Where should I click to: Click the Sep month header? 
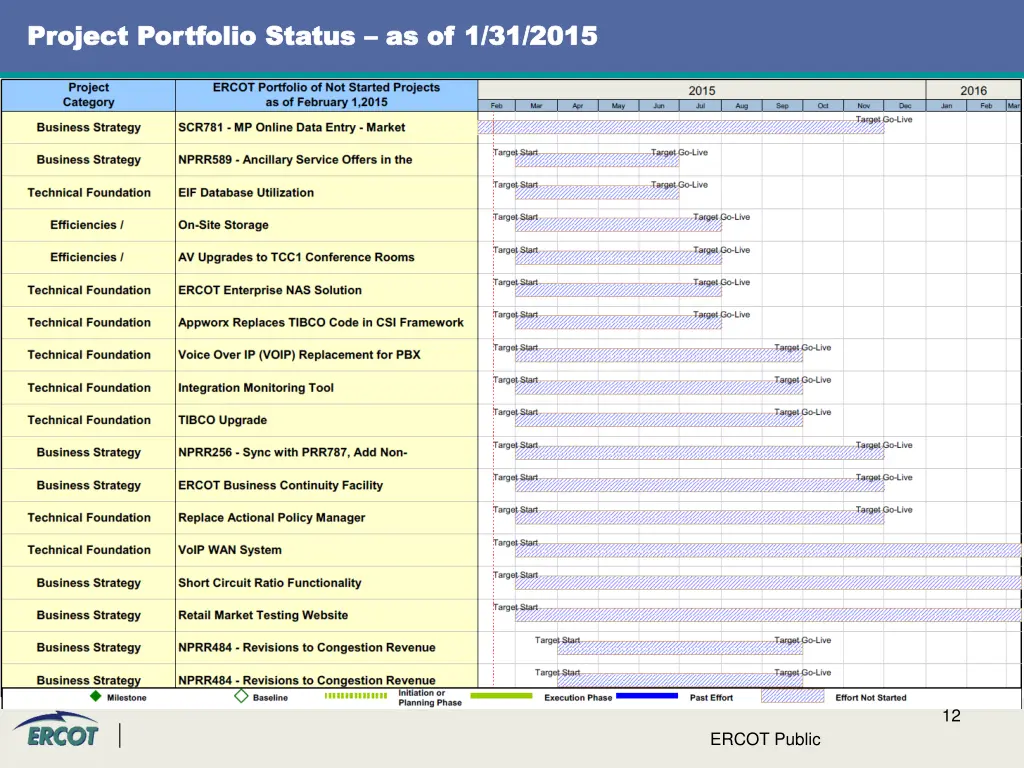tap(782, 105)
